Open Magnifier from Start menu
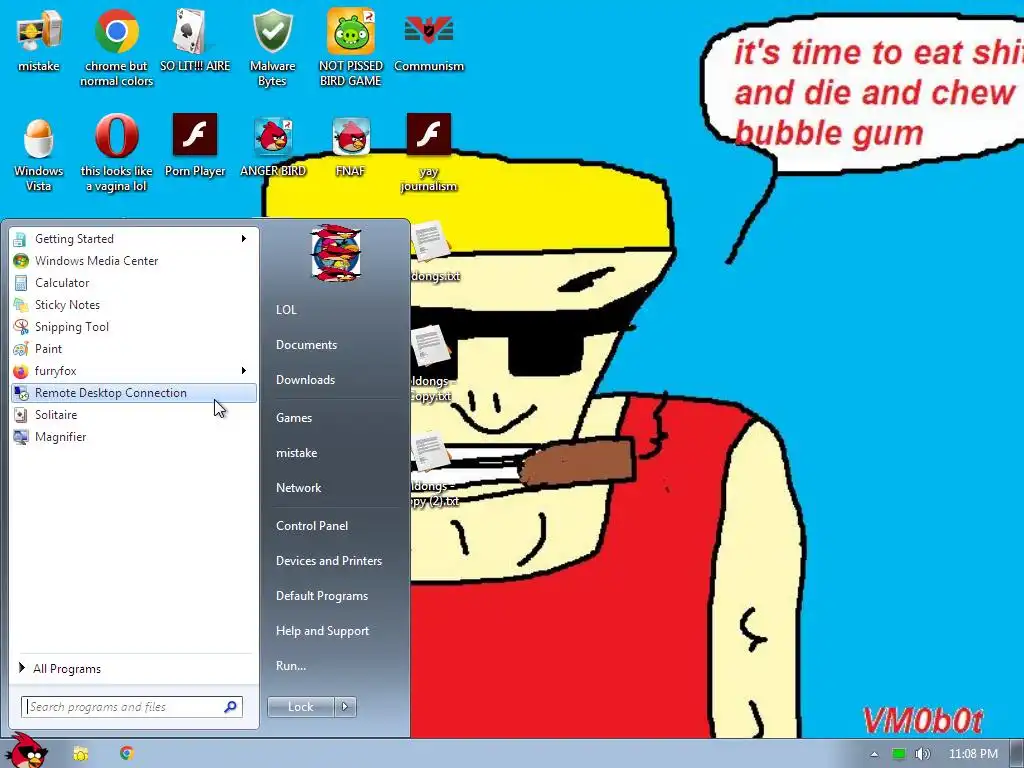Image resolution: width=1024 pixels, height=768 pixels. coord(134,437)
